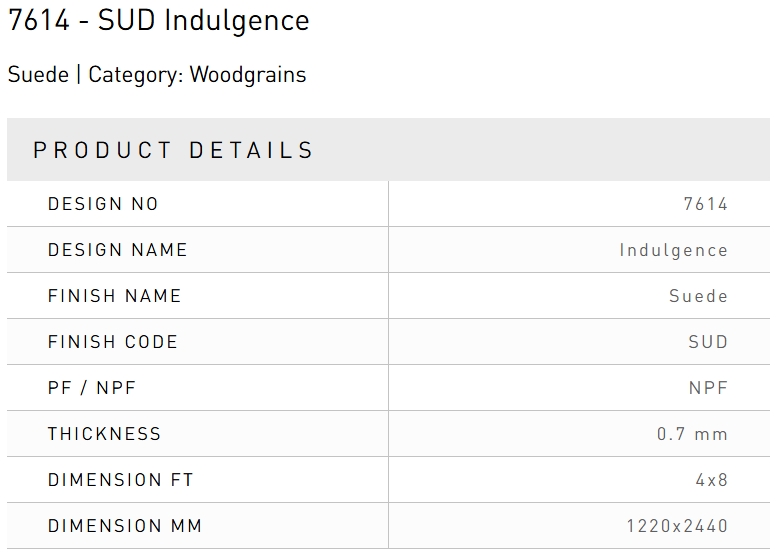
Task: Select the 'DIMENSION MM' row label
Action: click(x=124, y=526)
